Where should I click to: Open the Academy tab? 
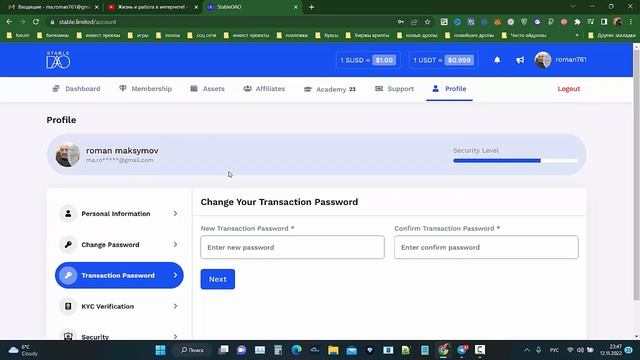click(330, 89)
